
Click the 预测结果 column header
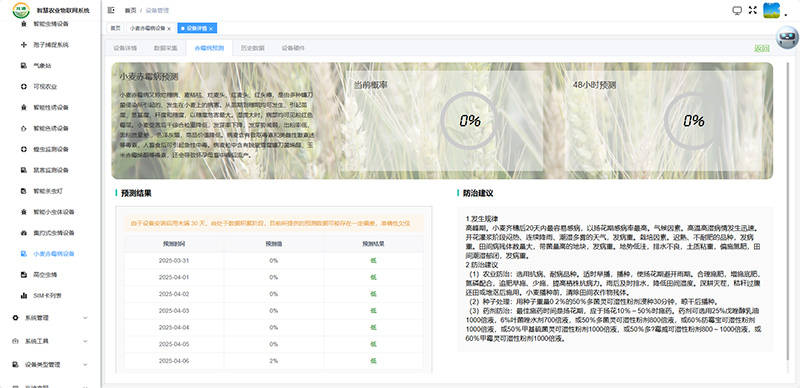click(x=373, y=244)
